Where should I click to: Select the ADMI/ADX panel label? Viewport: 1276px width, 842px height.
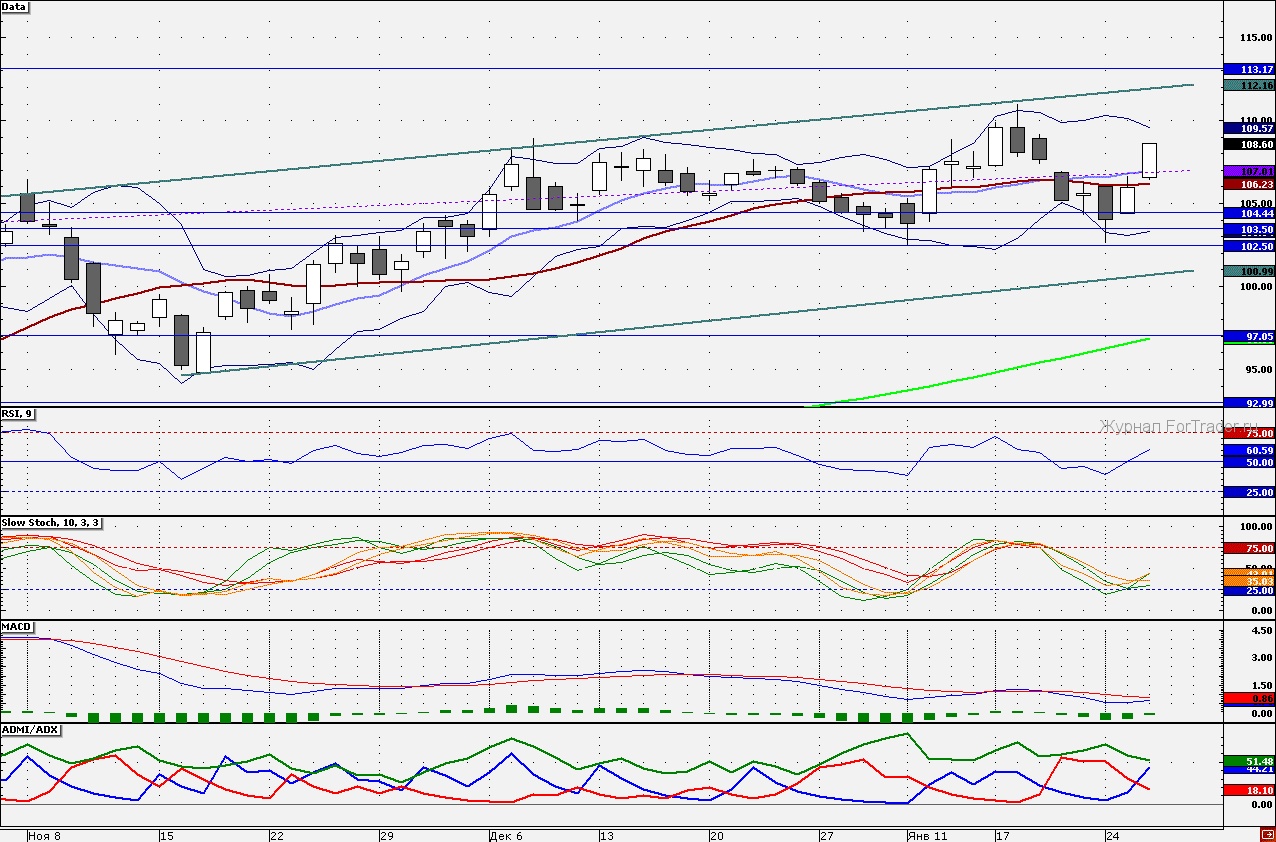point(30,729)
